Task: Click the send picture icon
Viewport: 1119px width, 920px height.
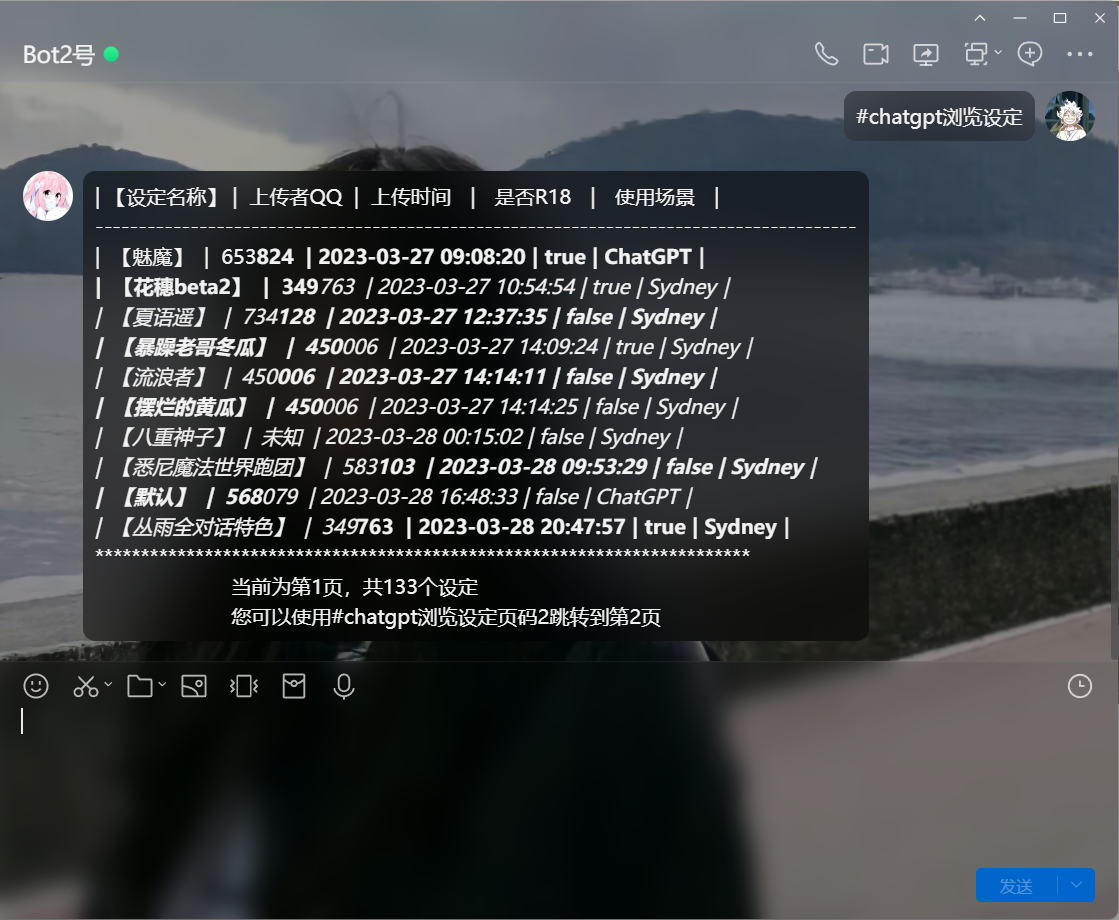Action: 193,686
